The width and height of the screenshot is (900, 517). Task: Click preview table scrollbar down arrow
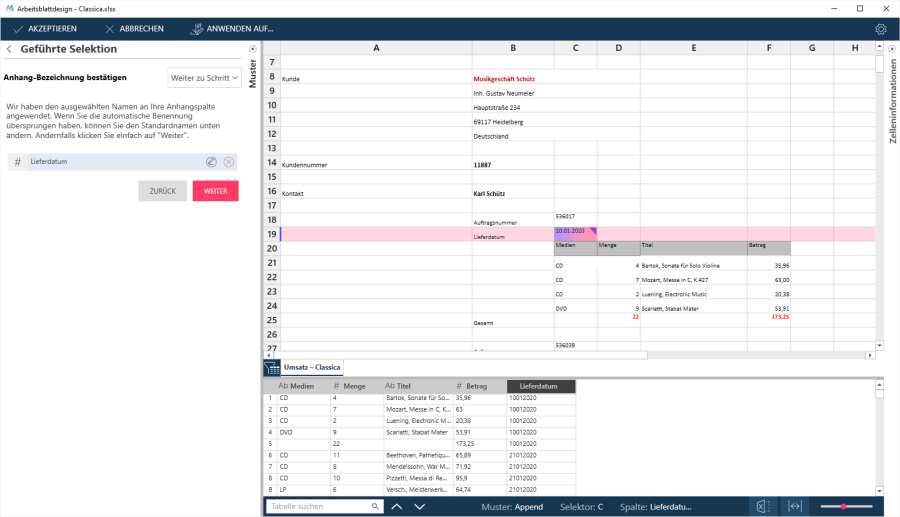click(879, 491)
